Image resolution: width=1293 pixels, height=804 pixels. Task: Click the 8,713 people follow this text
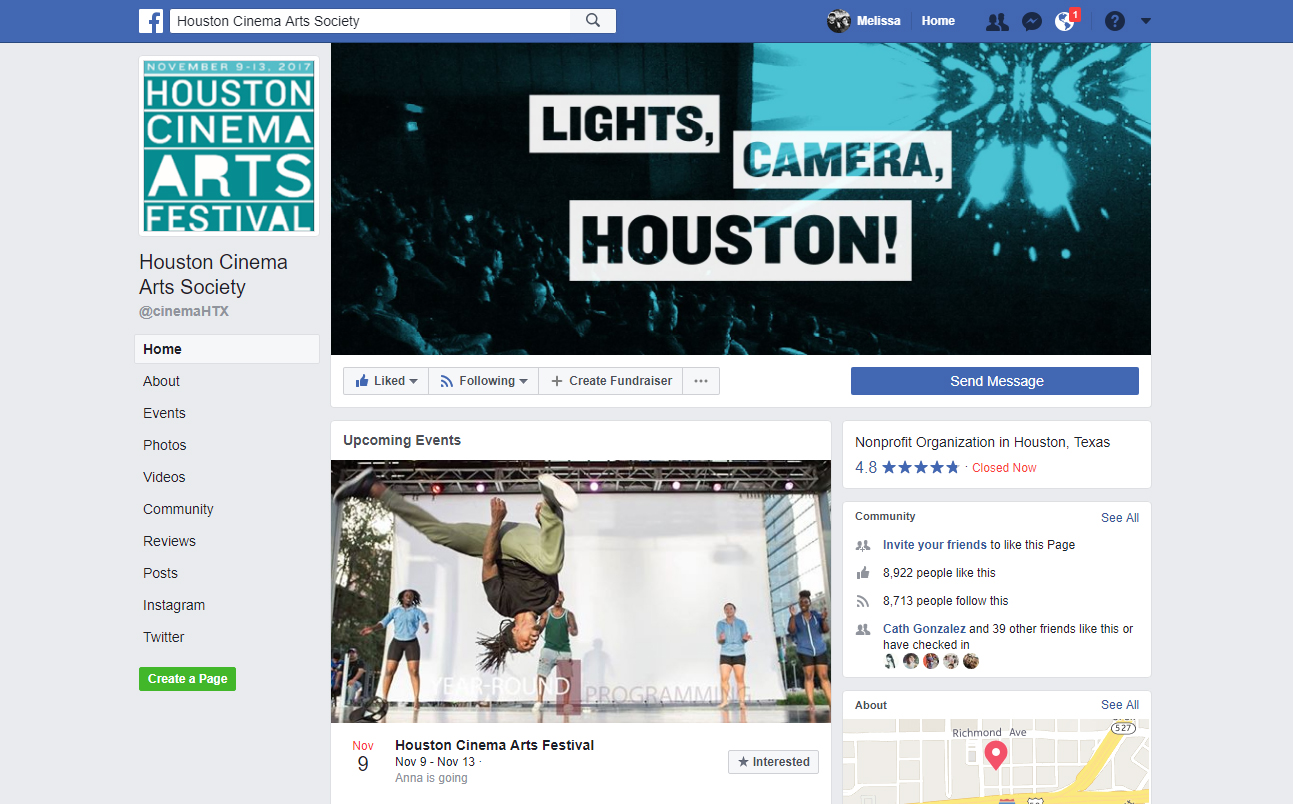(x=945, y=601)
